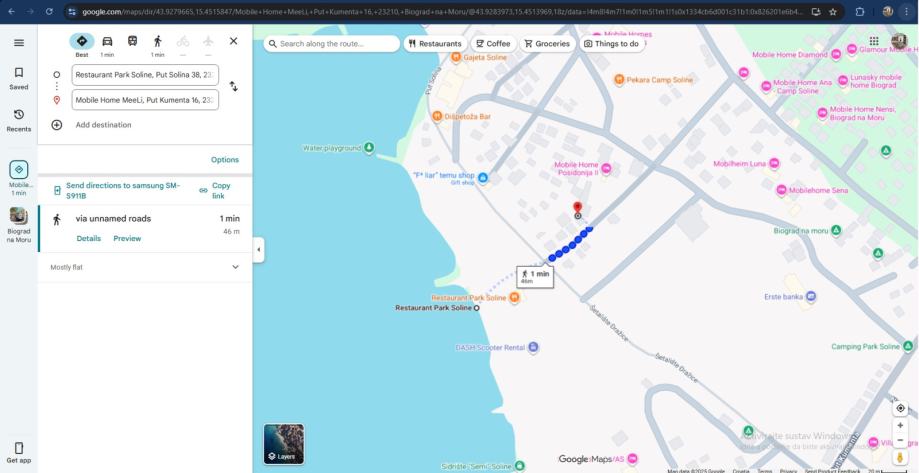This screenshot has height=473, width=919.
Task: Bookmark this page star icon
Action: pyautogui.click(x=833, y=12)
